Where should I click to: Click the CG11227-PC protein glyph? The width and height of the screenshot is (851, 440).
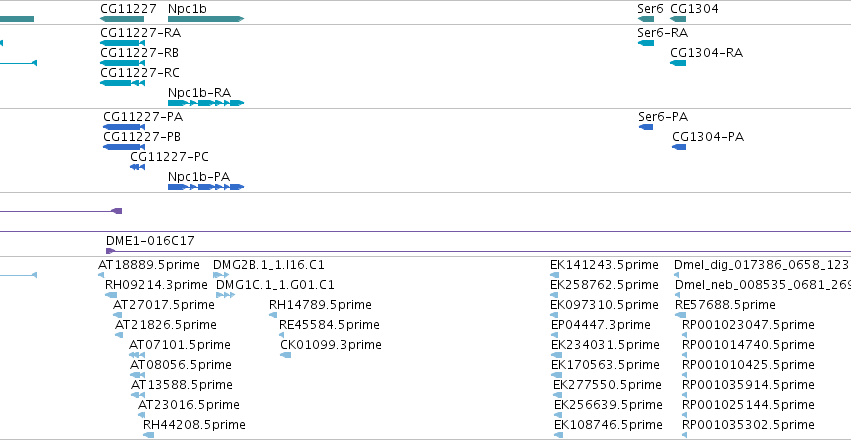(x=138, y=167)
